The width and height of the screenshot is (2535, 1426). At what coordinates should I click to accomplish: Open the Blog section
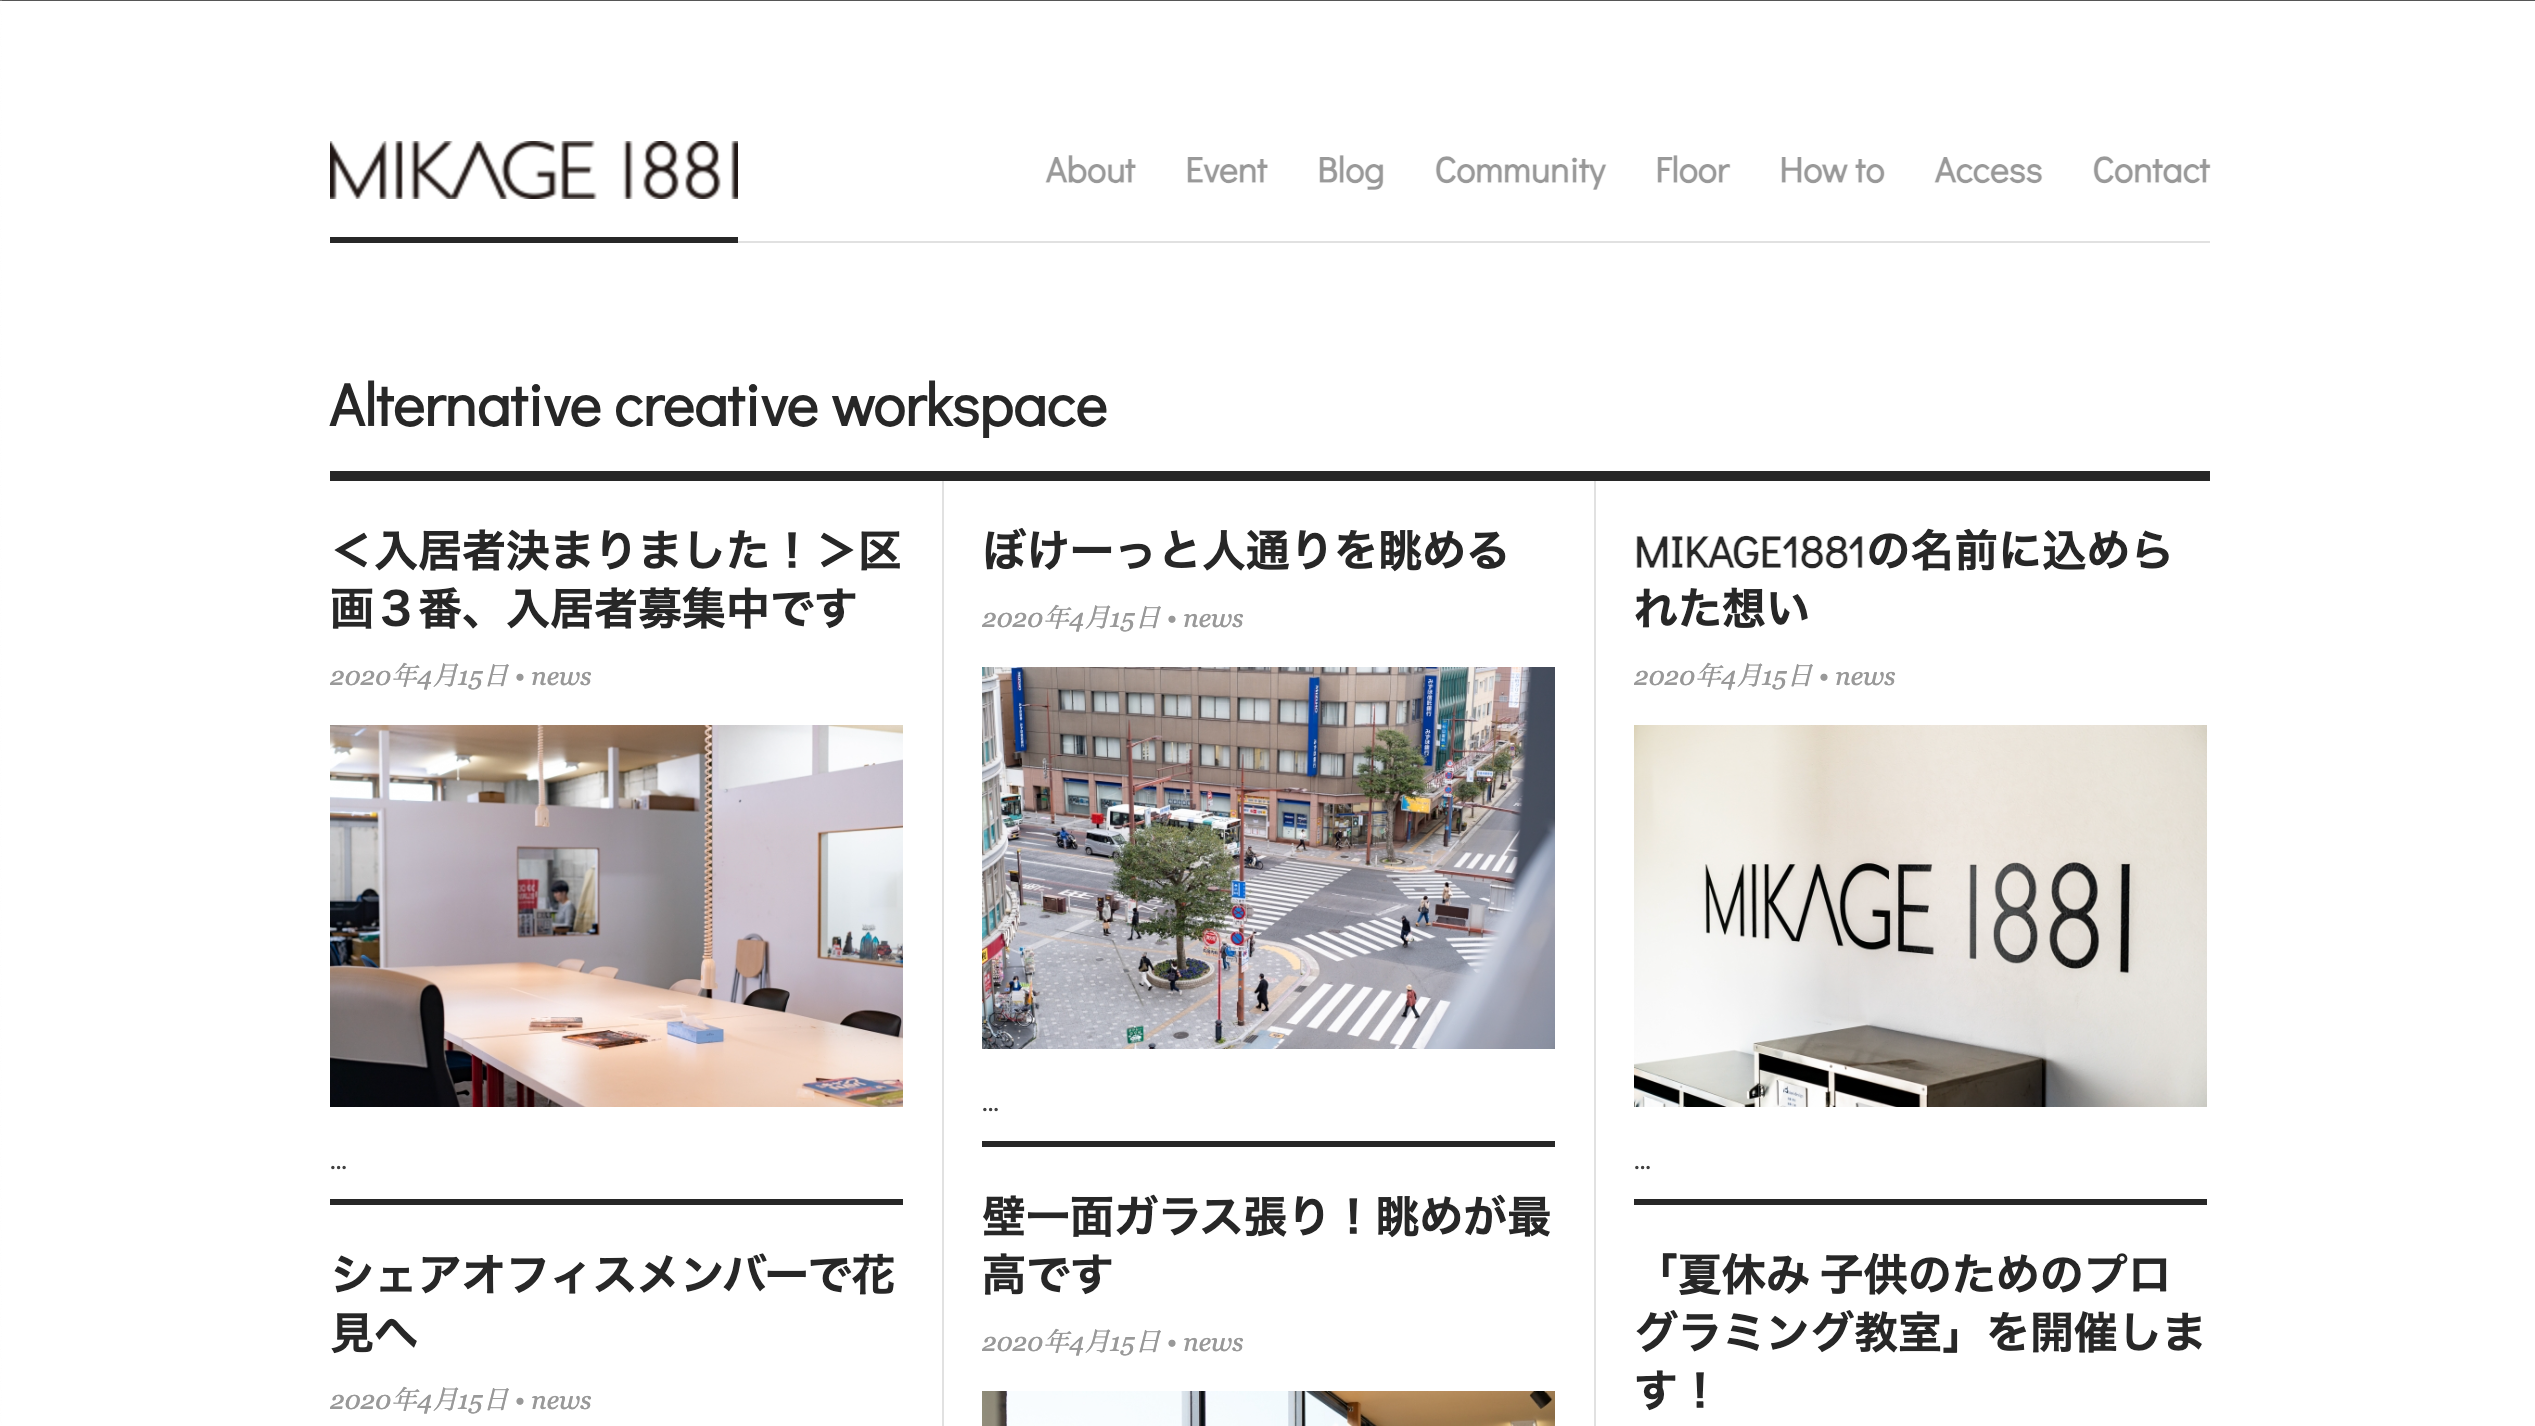1350,171
